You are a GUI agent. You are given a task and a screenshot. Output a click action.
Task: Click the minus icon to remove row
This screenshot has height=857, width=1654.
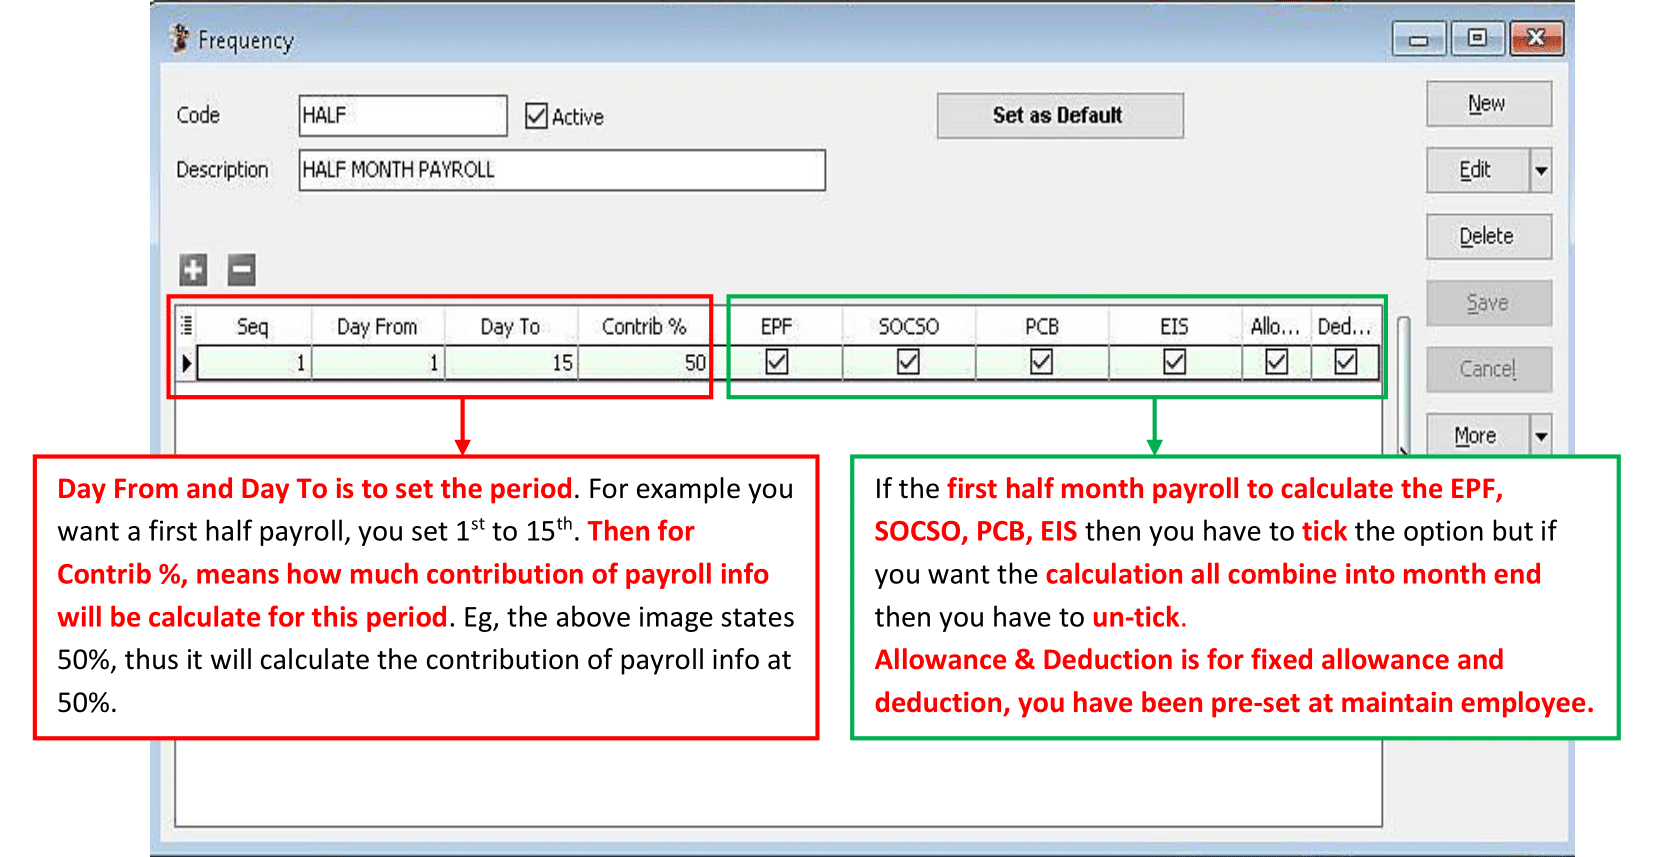click(241, 270)
